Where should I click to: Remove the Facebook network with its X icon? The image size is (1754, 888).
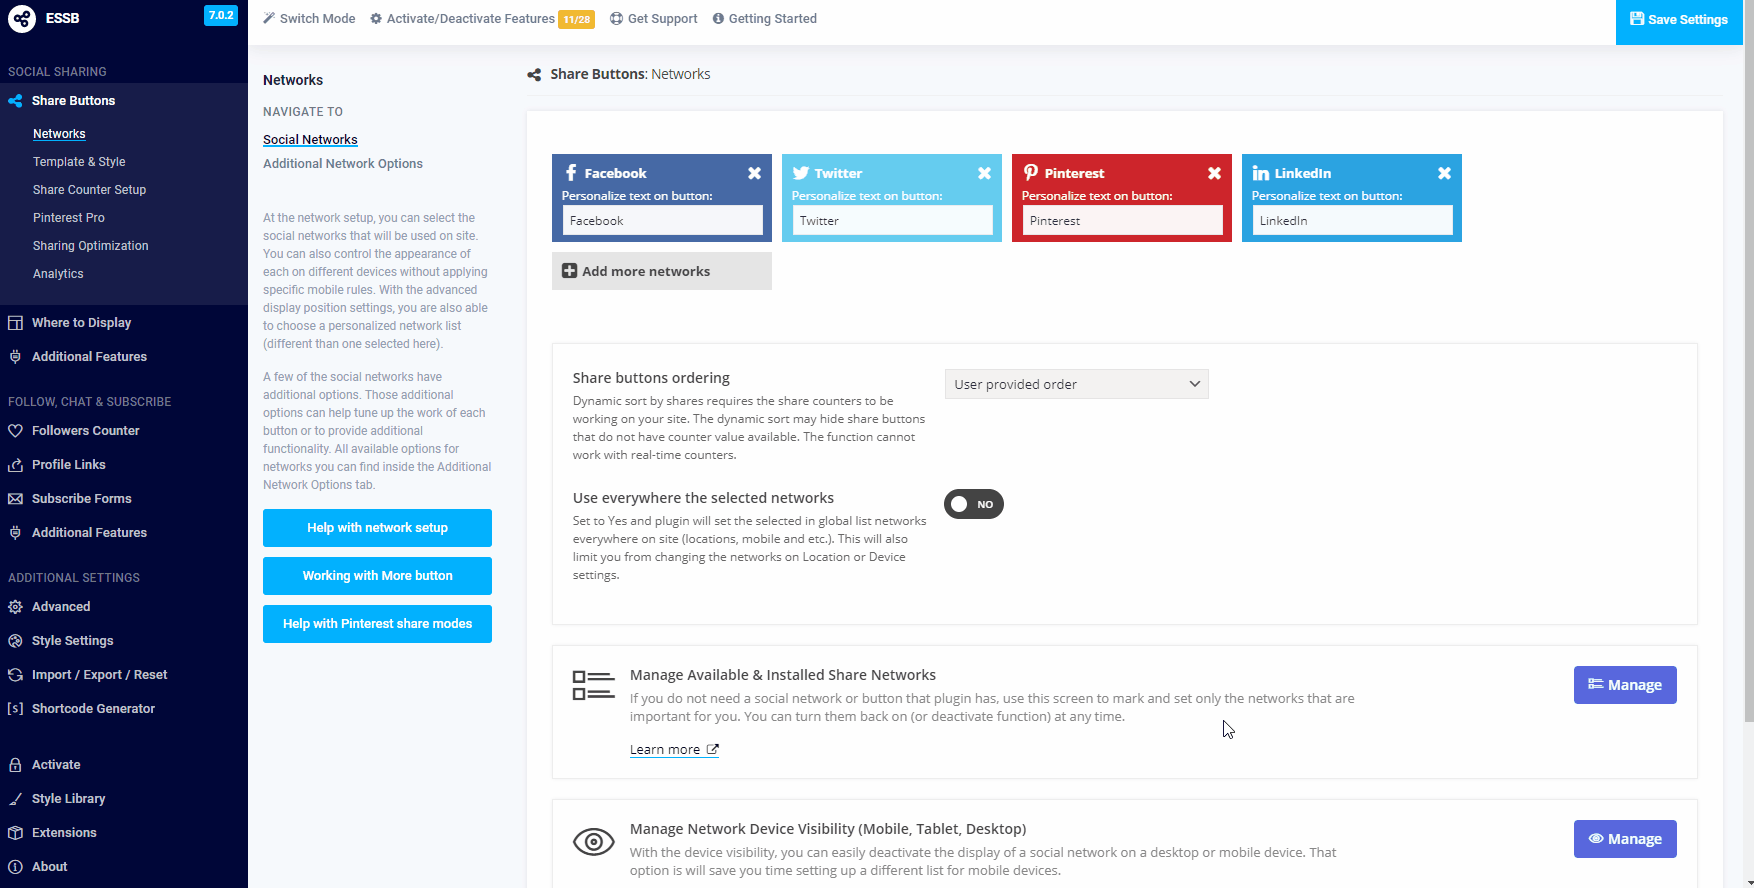(754, 173)
